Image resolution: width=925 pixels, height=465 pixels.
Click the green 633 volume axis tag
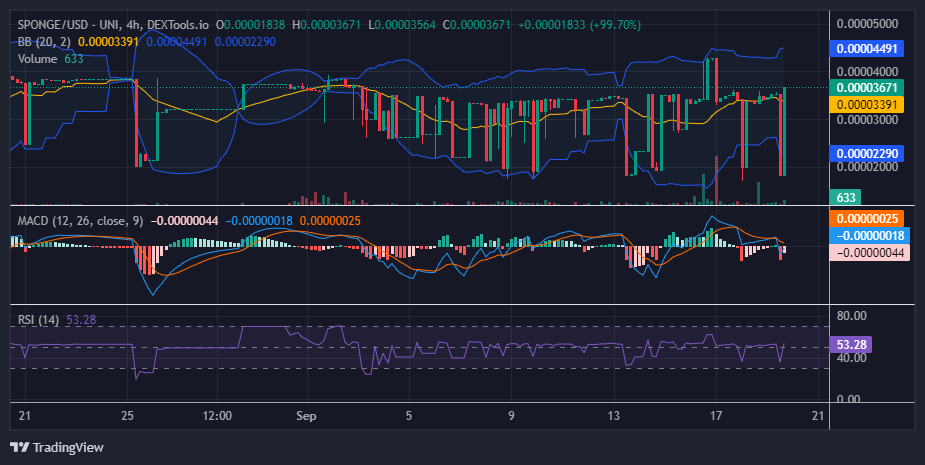[x=845, y=197]
